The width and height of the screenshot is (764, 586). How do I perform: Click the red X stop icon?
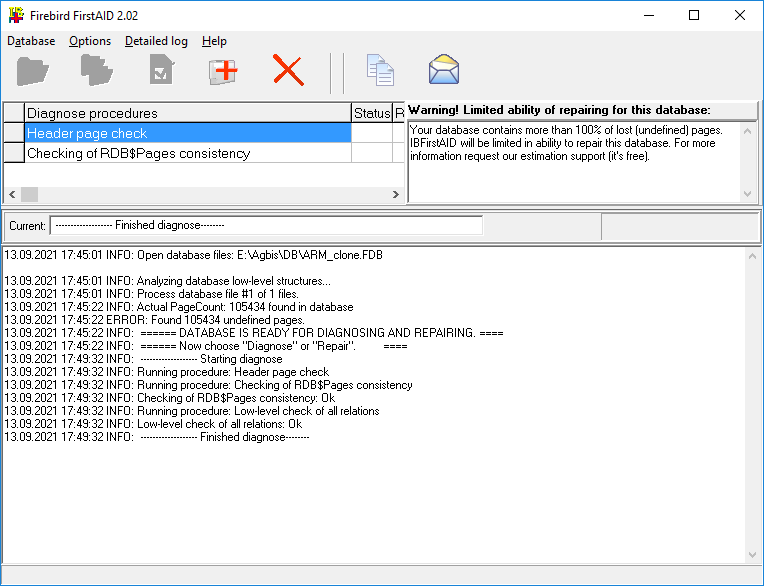pos(288,71)
